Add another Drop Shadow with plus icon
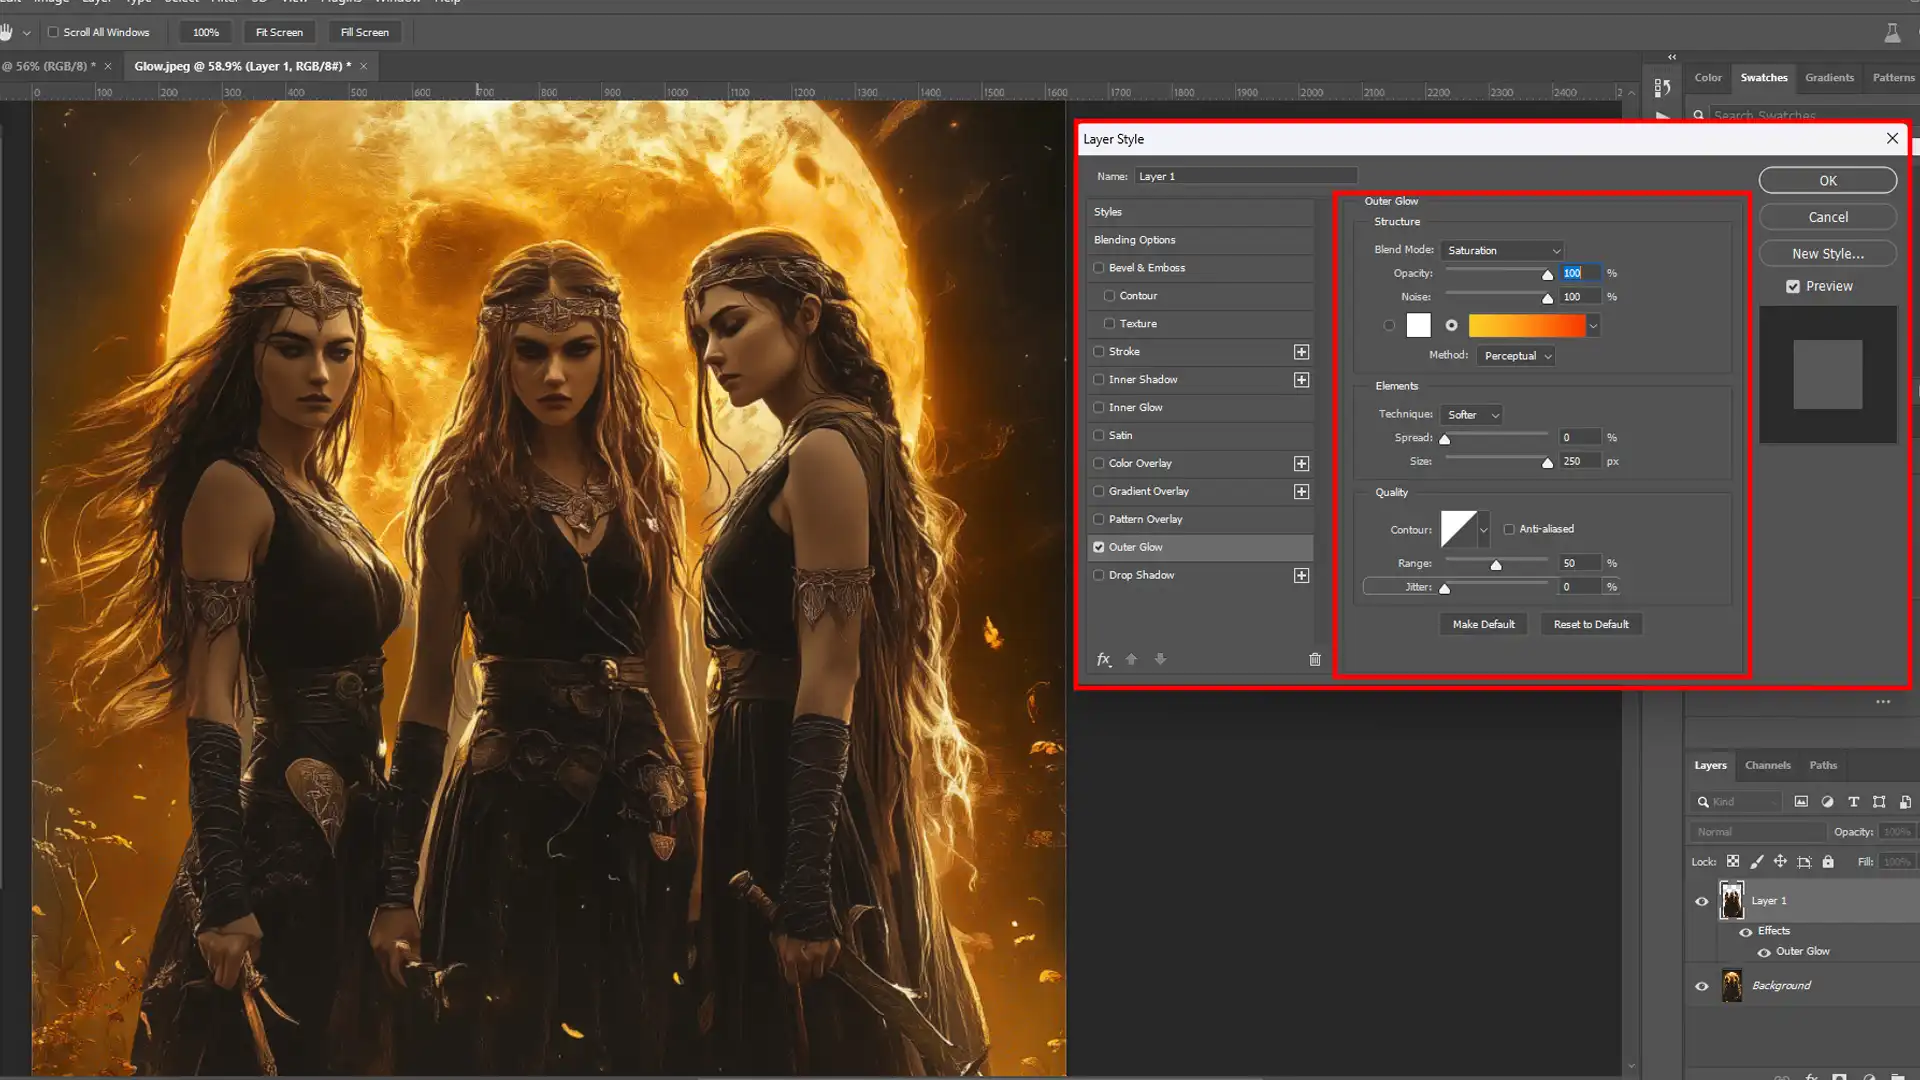 [x=1301, y=576]
